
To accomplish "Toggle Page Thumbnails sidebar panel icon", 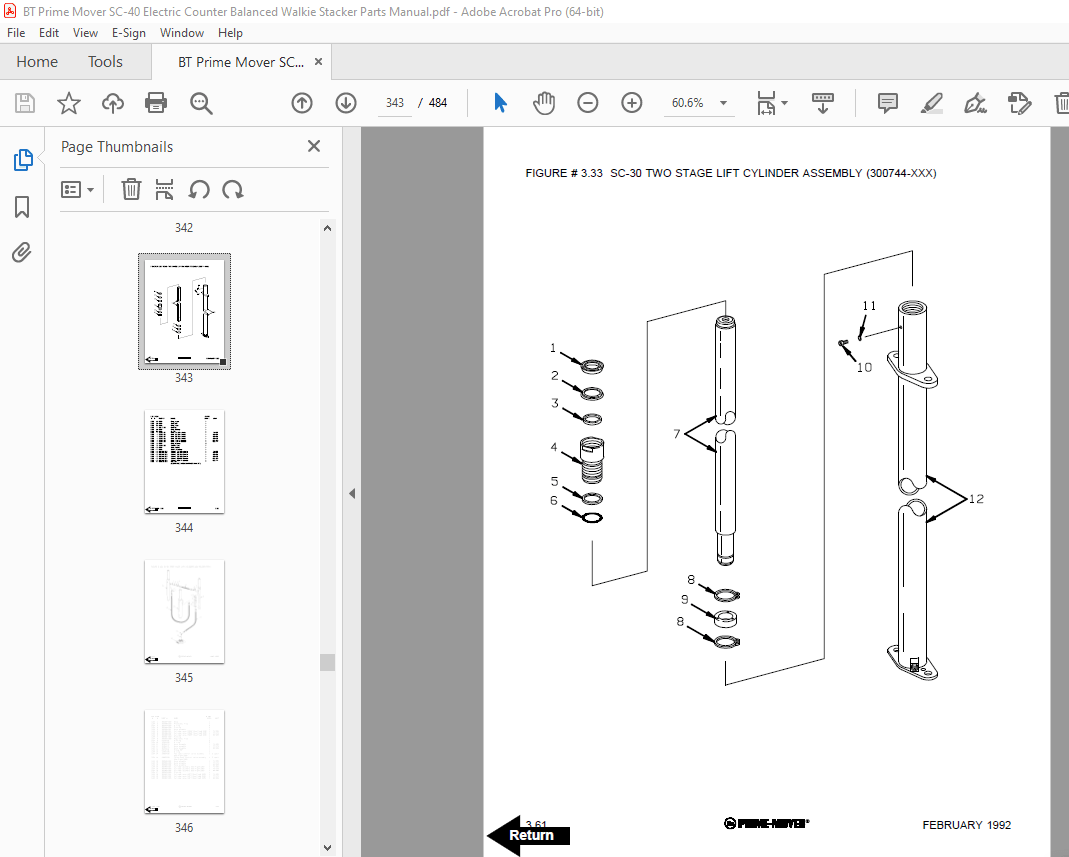I will click(x=22, y=159).
